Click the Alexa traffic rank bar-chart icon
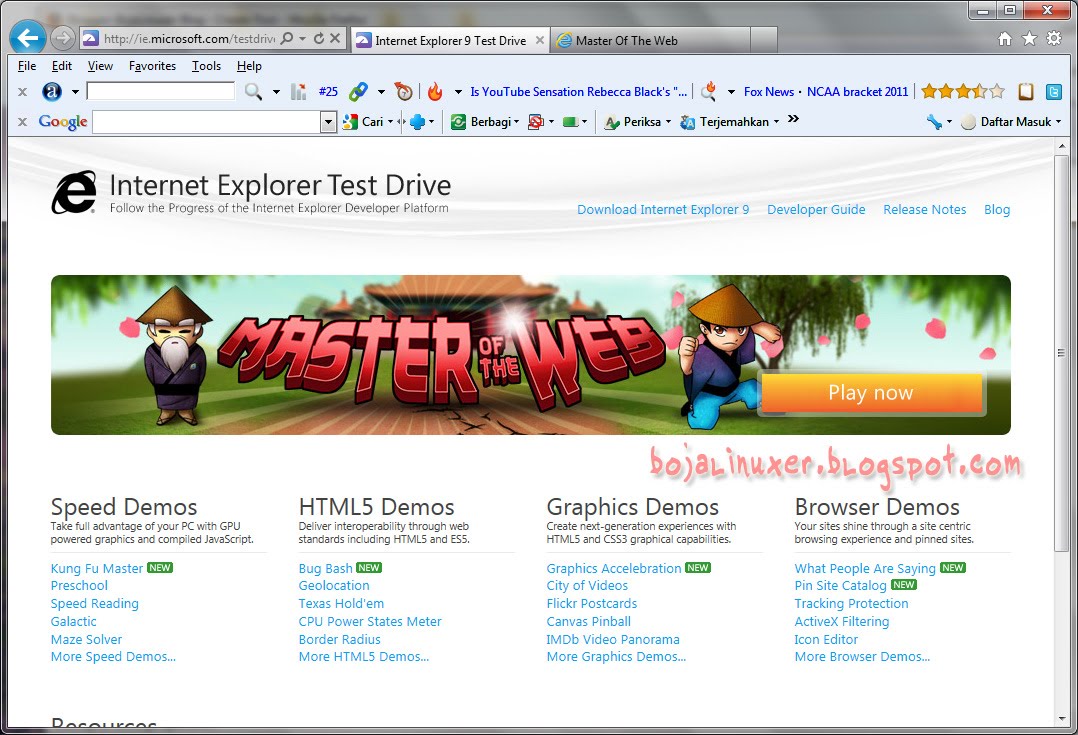The height and width of the screenshot is (735, 1078). click(298, 91)
